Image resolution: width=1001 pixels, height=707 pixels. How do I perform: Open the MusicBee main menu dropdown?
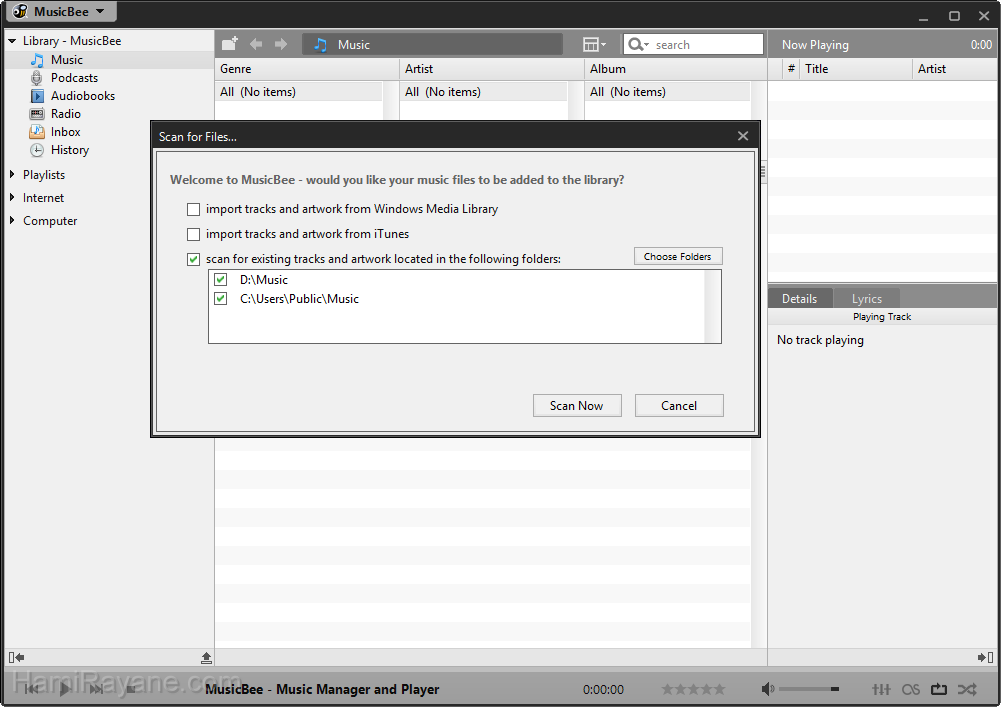click(x=61, y=11)
